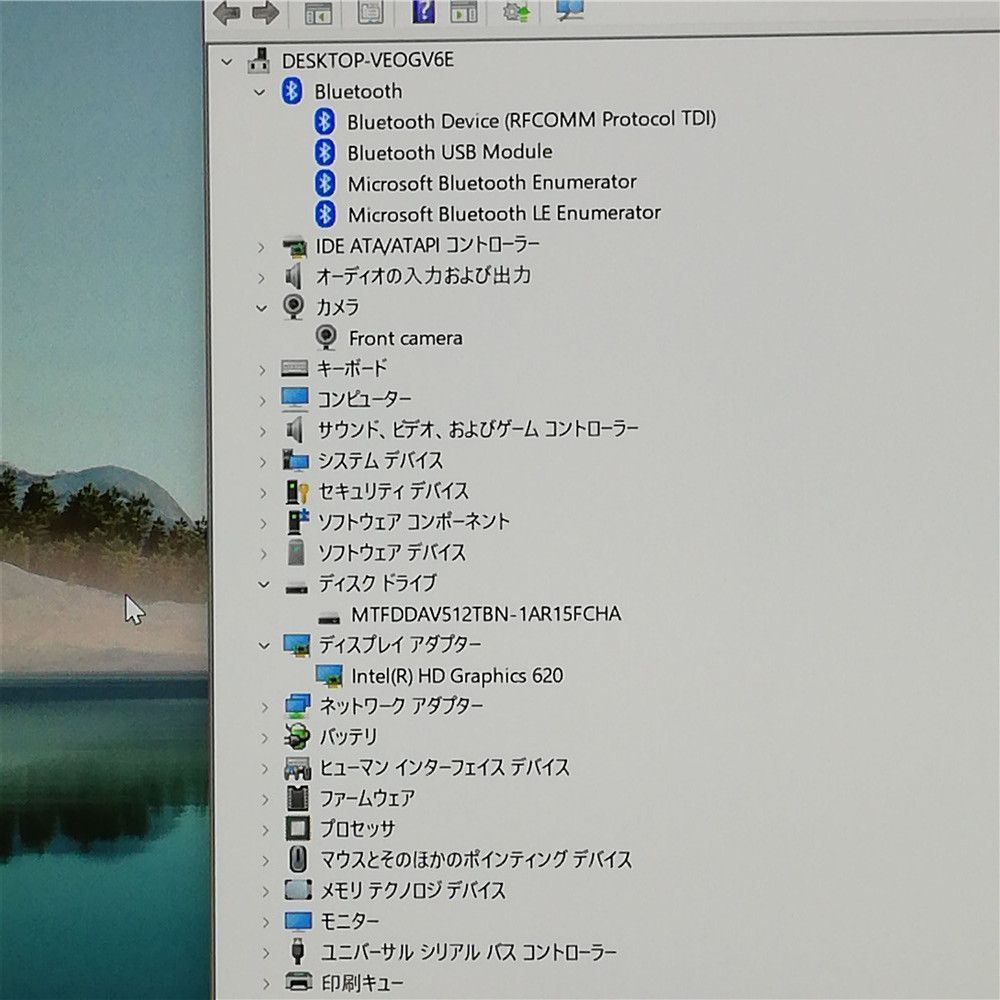The width and height of the screenshot is (1000, 1000).
Task: Click the blue Help toolbar icon
Action: tap(423, 12)
